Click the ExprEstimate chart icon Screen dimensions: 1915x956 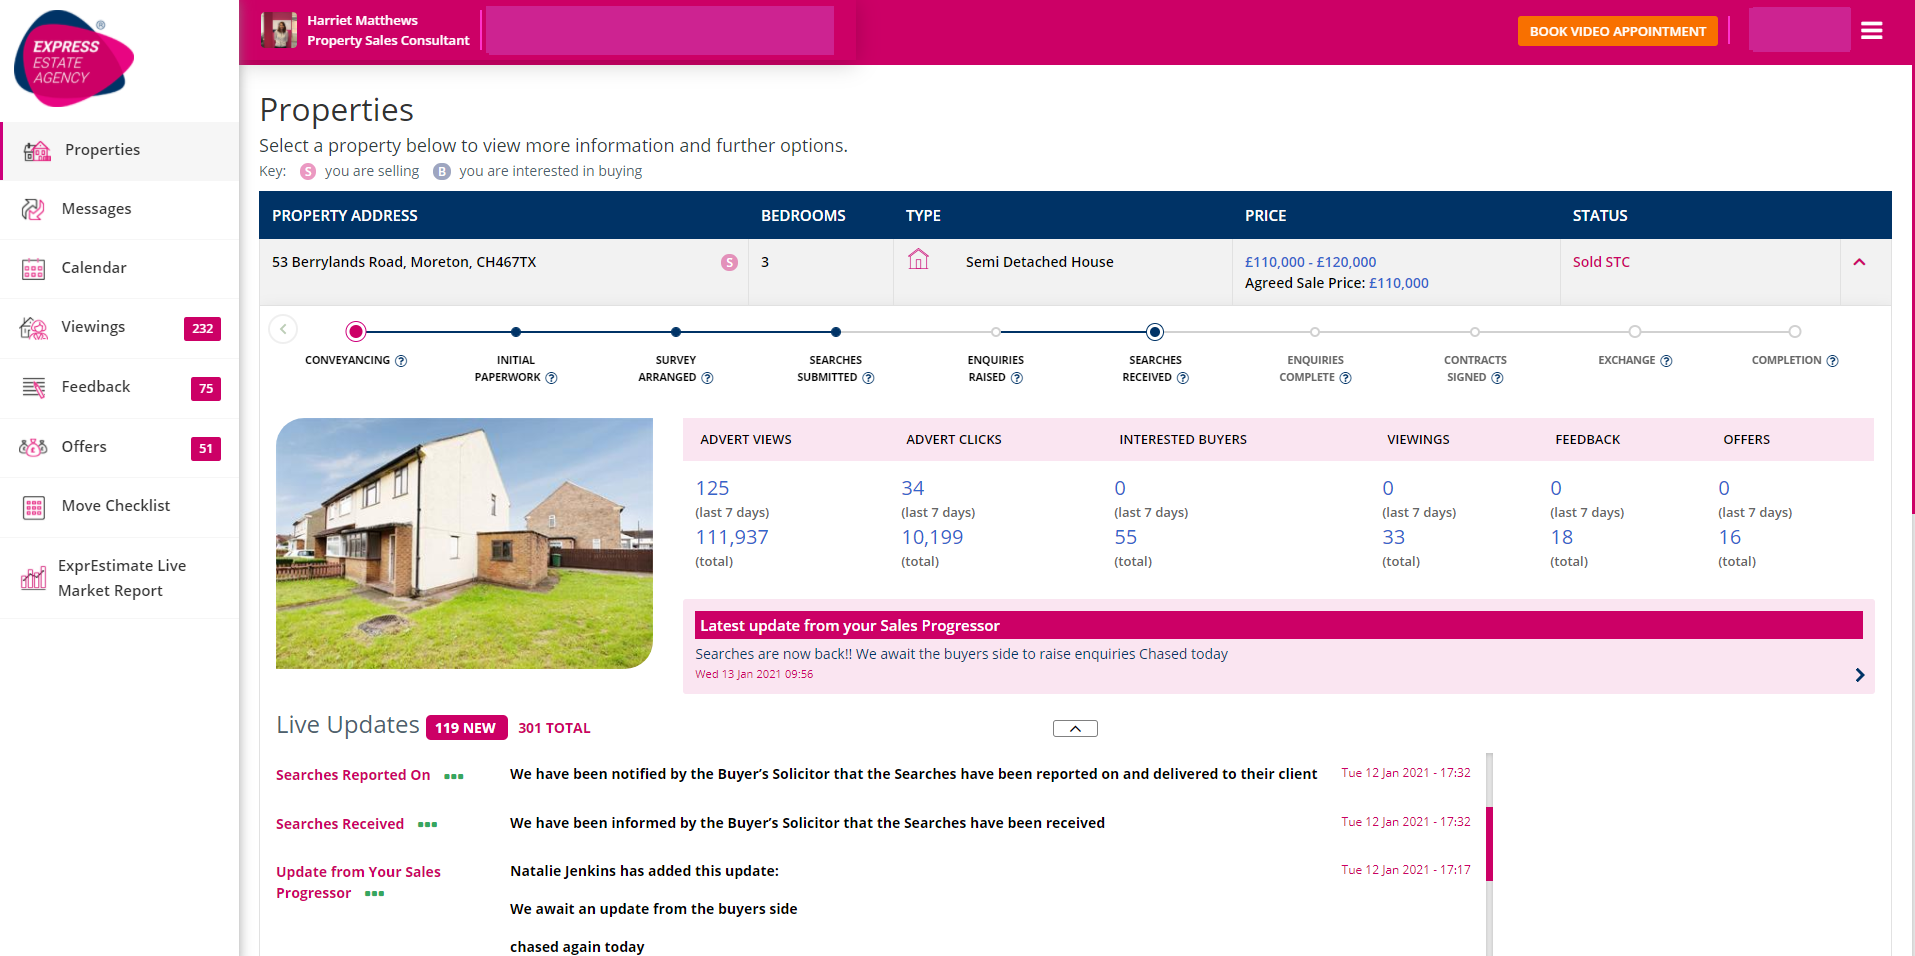tap(33, 578)
